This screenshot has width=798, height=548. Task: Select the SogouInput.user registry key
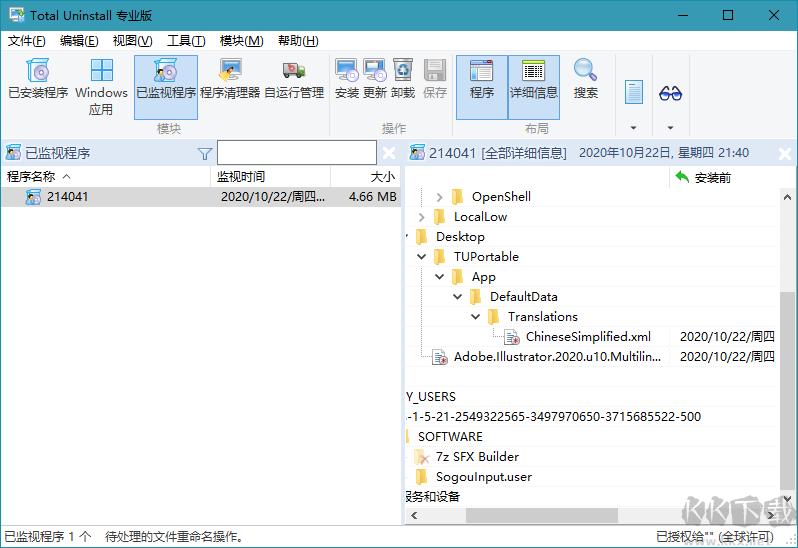click(x=483, y=477)
